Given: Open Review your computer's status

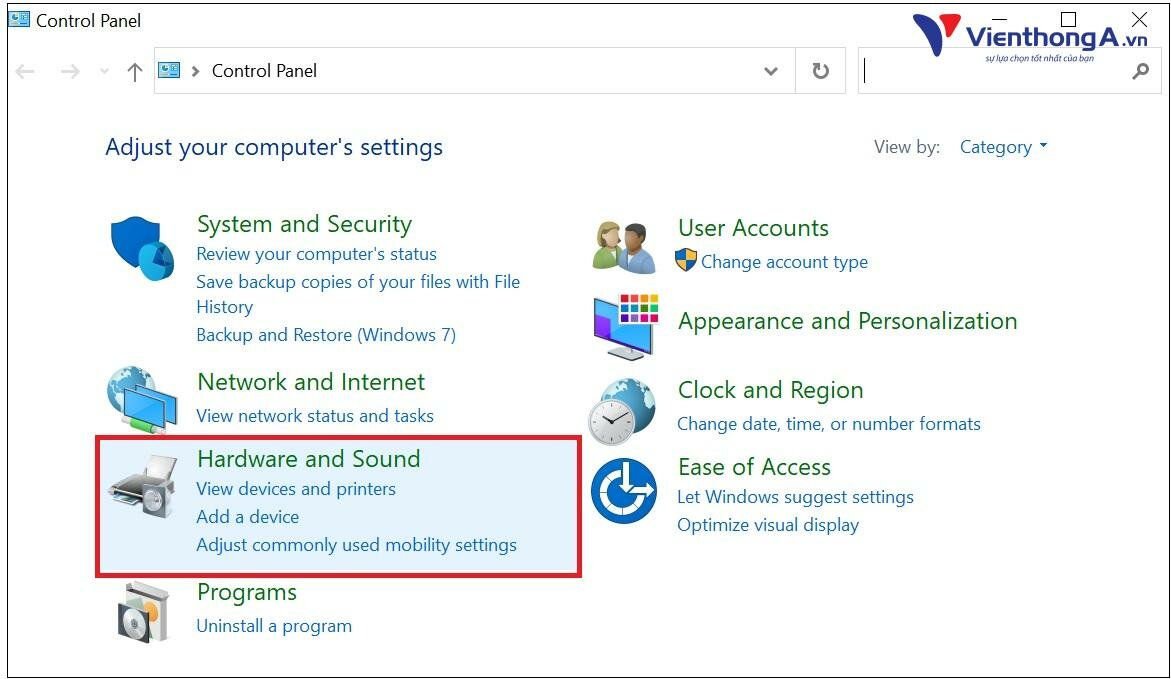Looking at the screenshot, I should (316, 254).
